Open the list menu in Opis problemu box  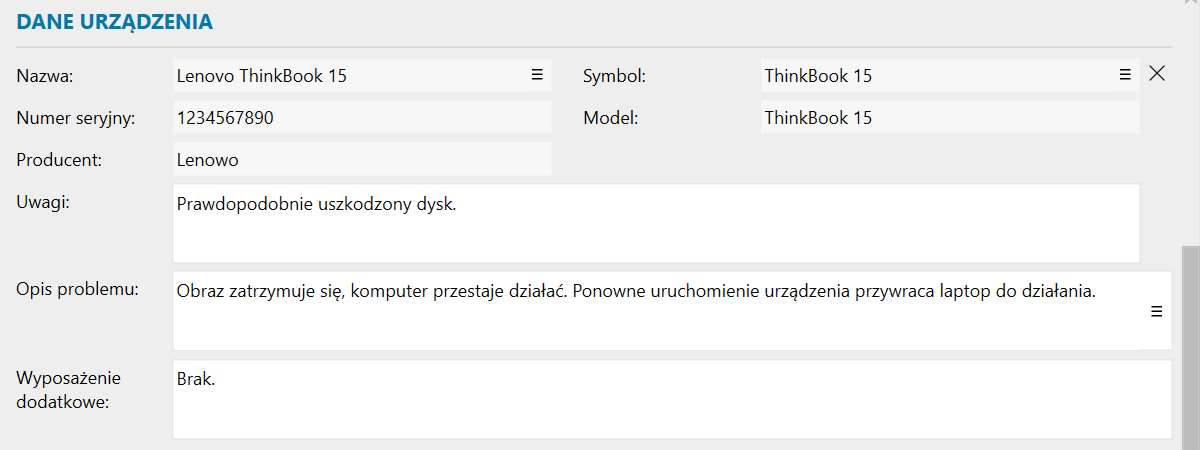1157,311
